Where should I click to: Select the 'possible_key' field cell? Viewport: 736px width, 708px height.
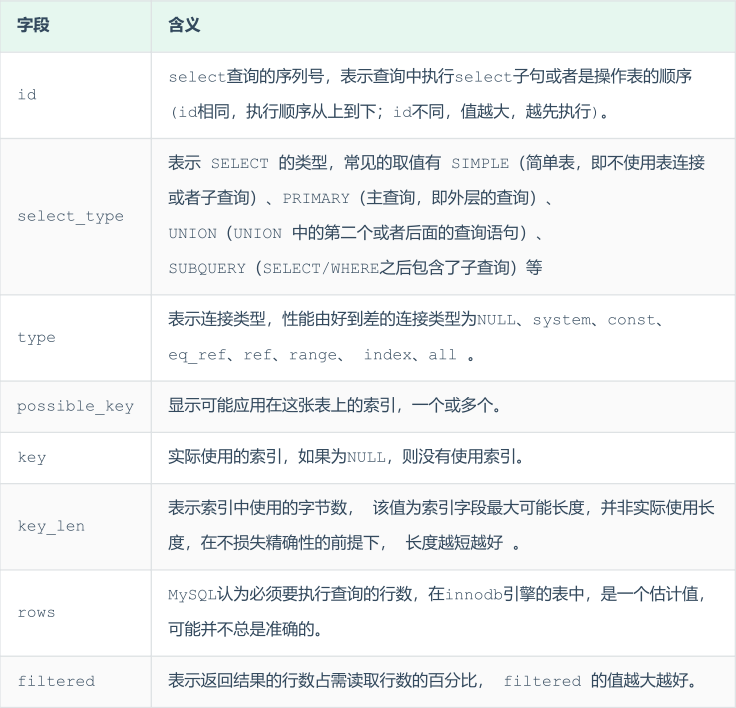(76, 407)
